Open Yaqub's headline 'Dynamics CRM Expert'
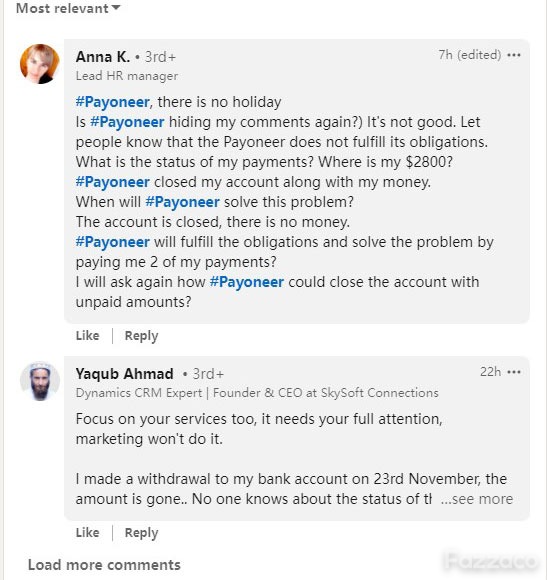547x580 pixels. (139, 393)
